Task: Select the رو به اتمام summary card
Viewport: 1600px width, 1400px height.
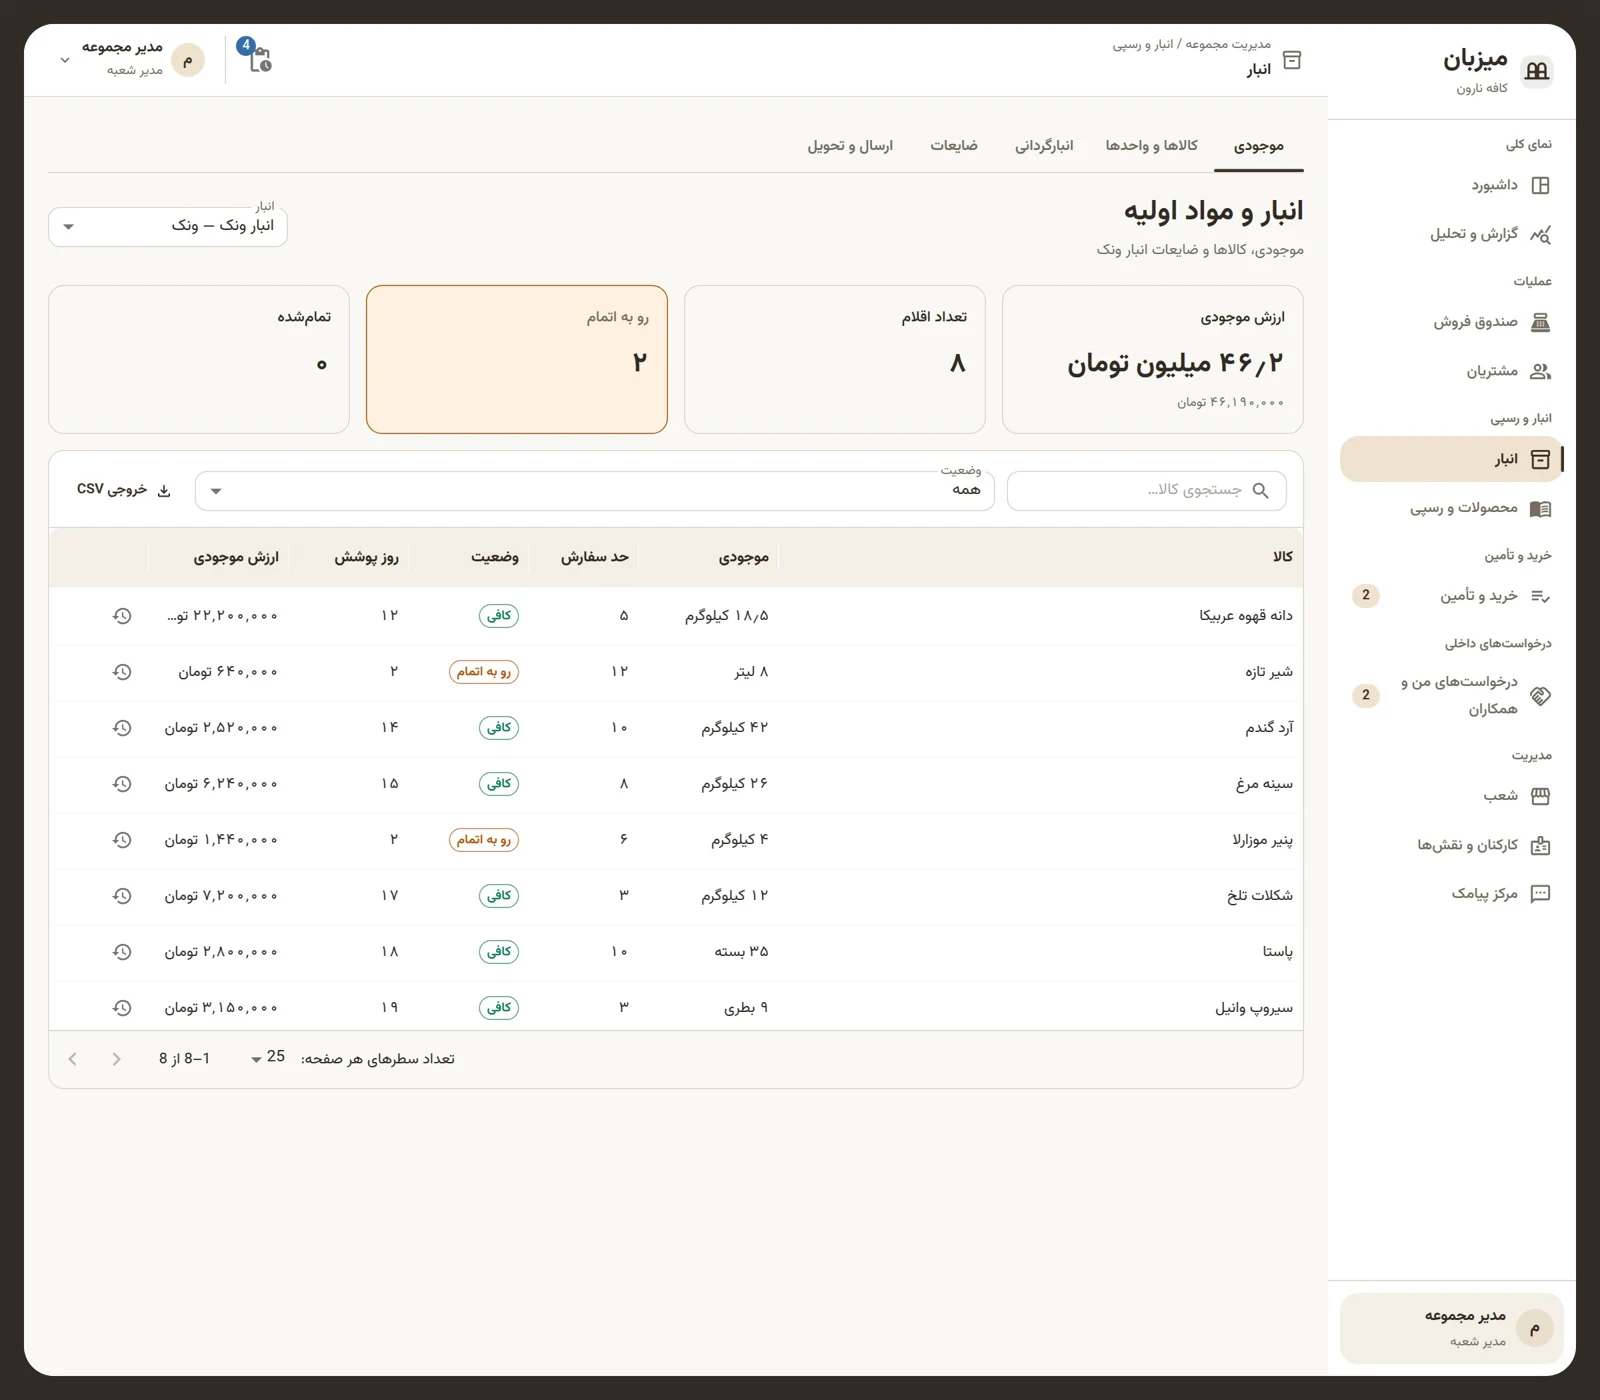Action: 517,360
